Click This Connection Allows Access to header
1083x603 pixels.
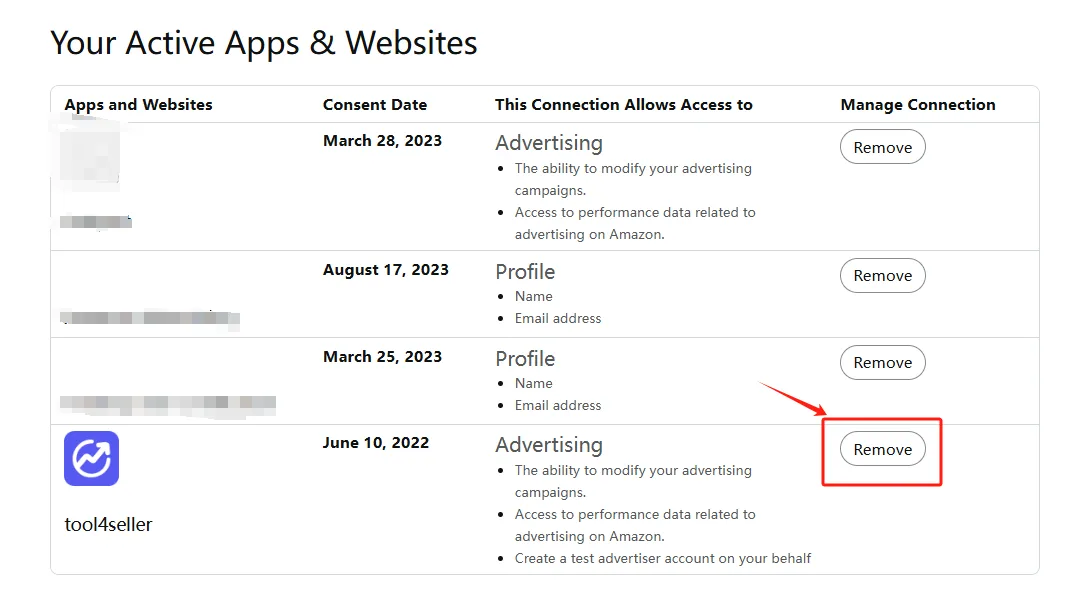click(x=624, y=105)
